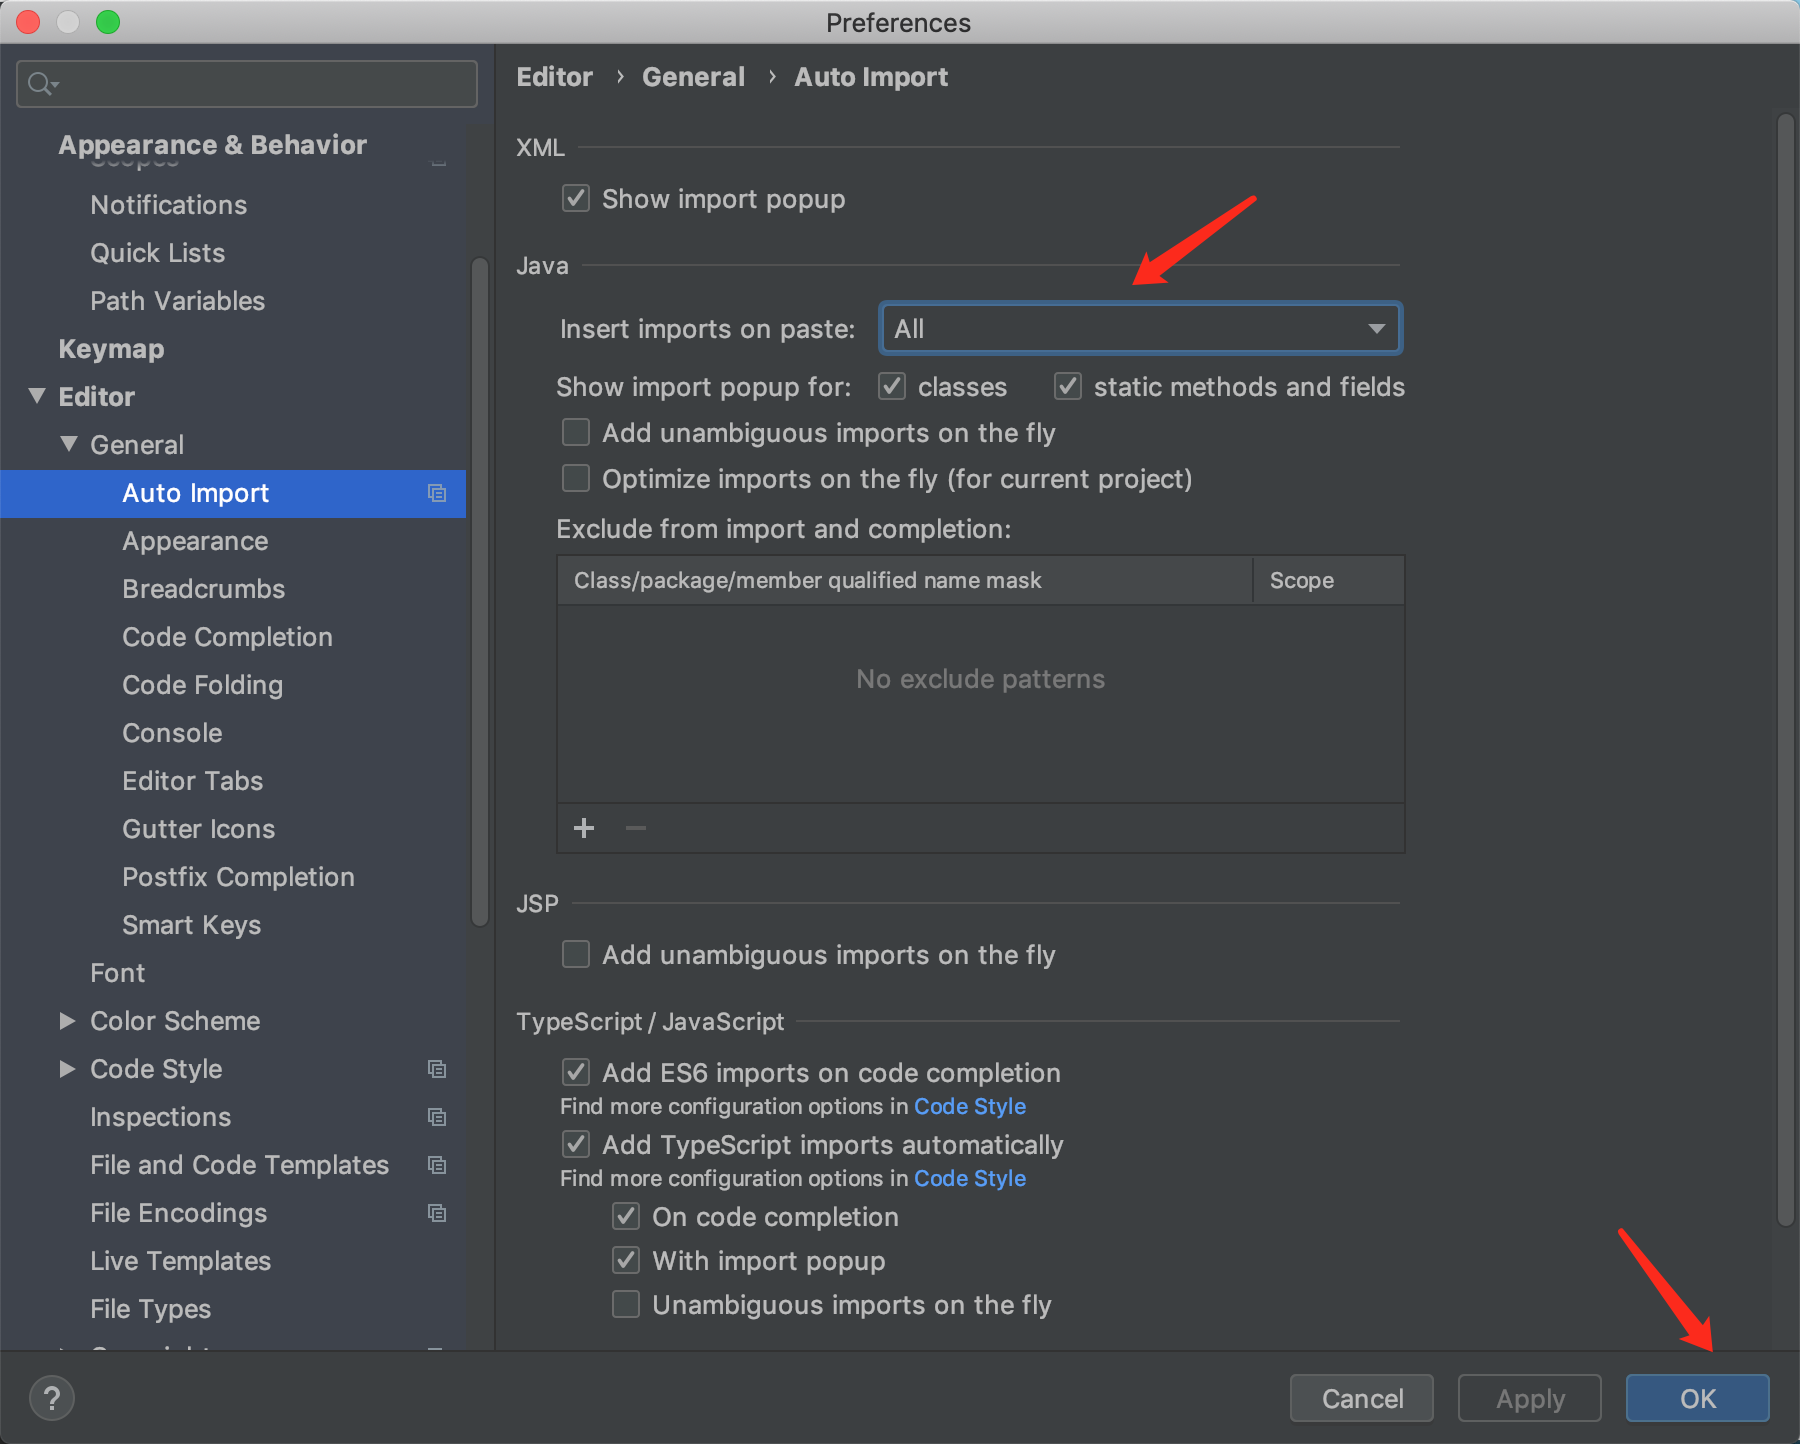Click inside the settings search field
This screenshot has height=1444, width=1800.
250,83
